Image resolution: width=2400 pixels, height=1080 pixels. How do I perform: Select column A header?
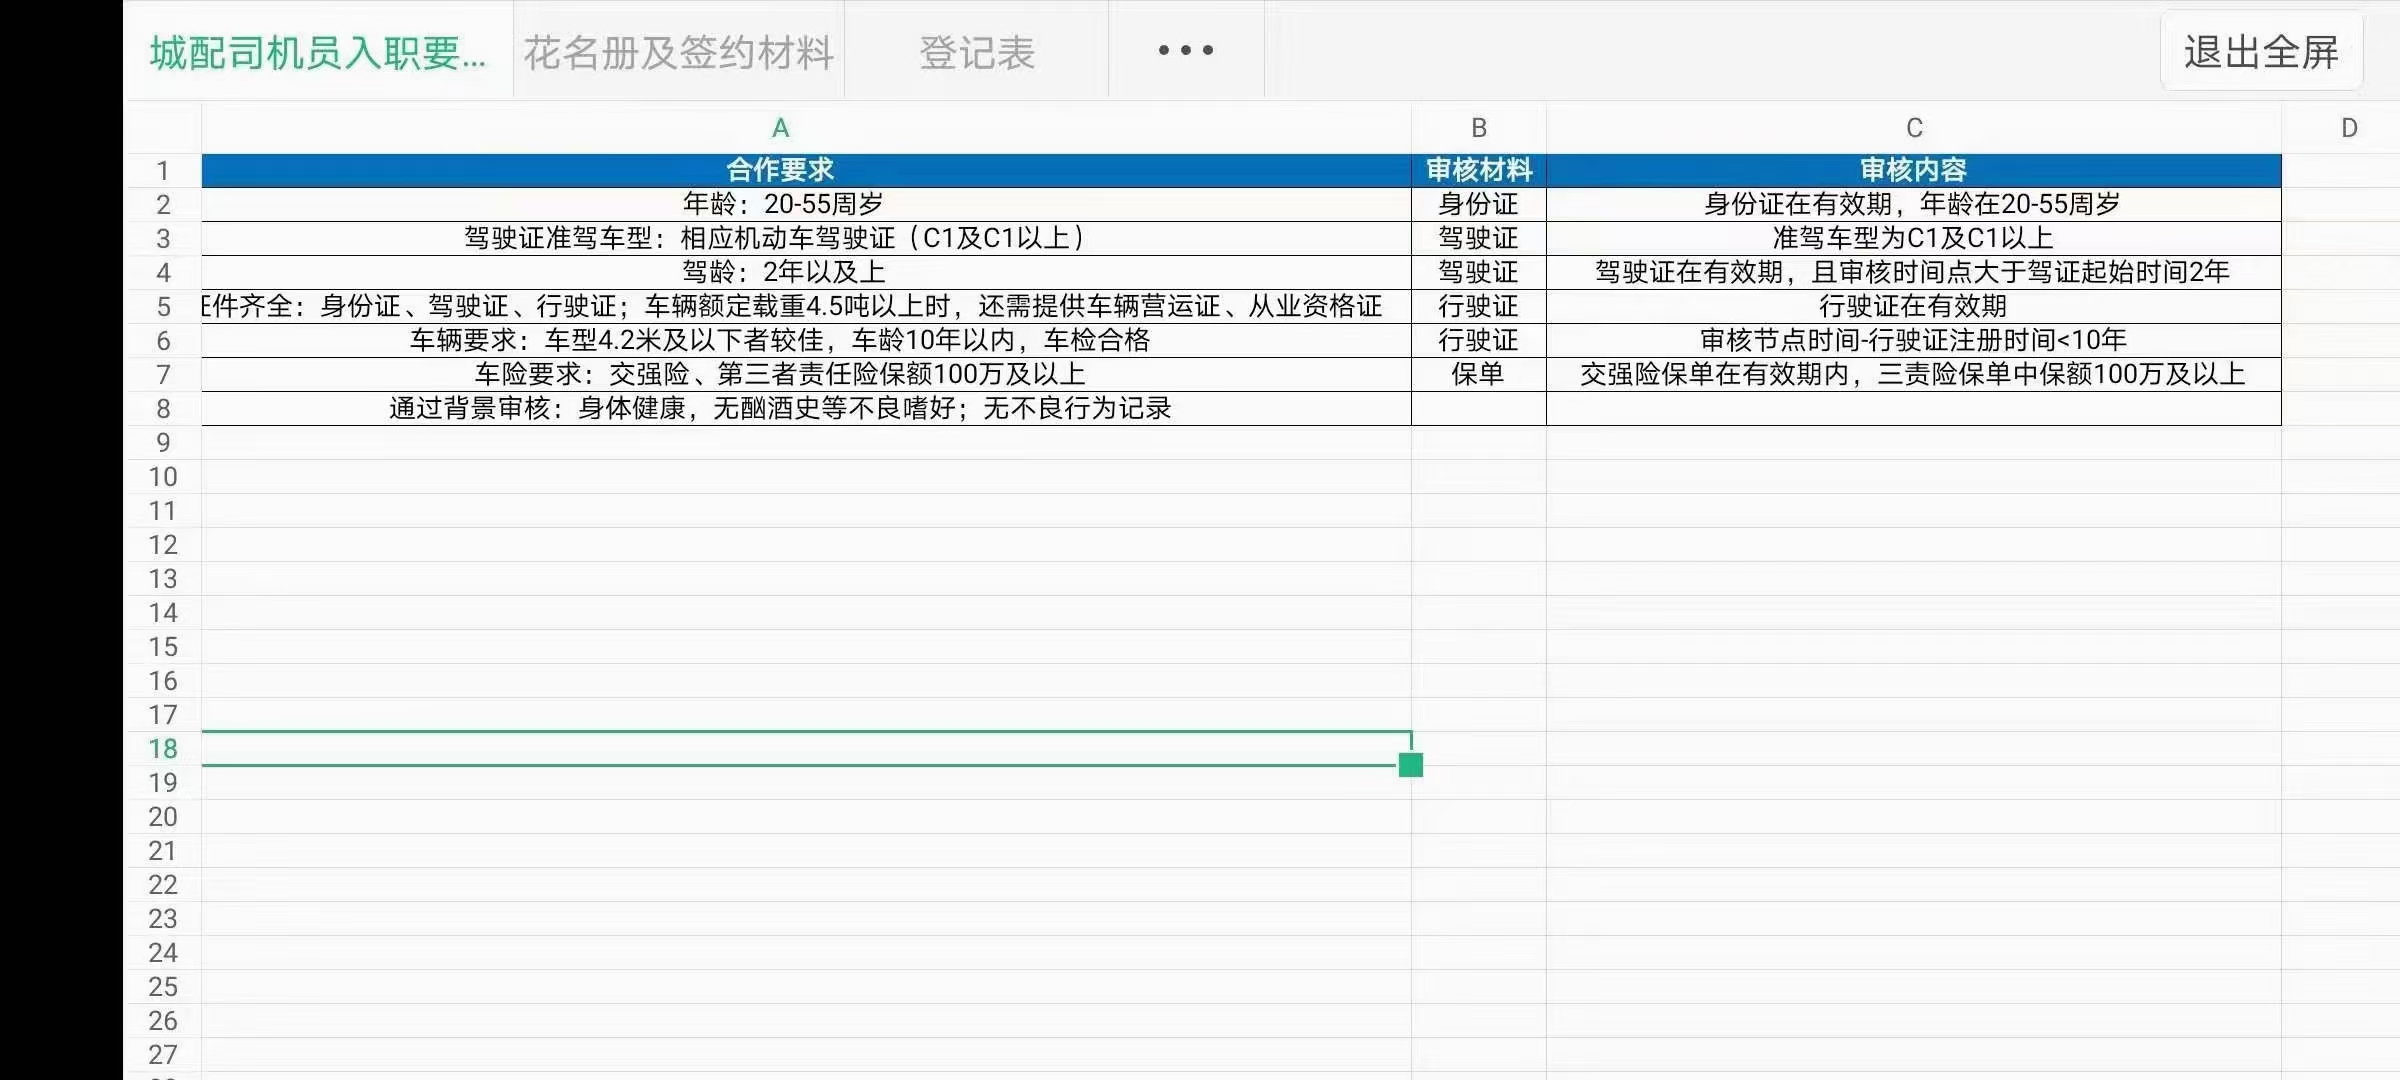(780, 128)
